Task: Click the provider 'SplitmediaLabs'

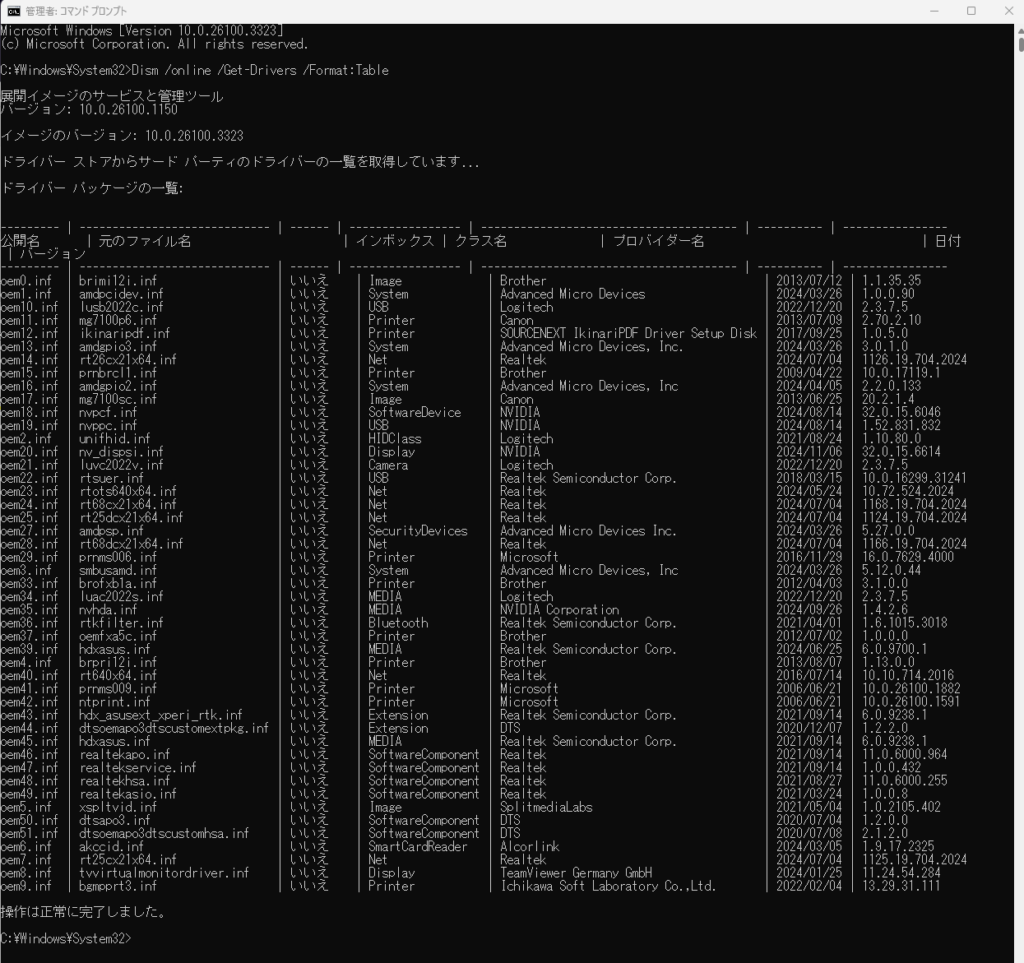Action: [546, 807]
